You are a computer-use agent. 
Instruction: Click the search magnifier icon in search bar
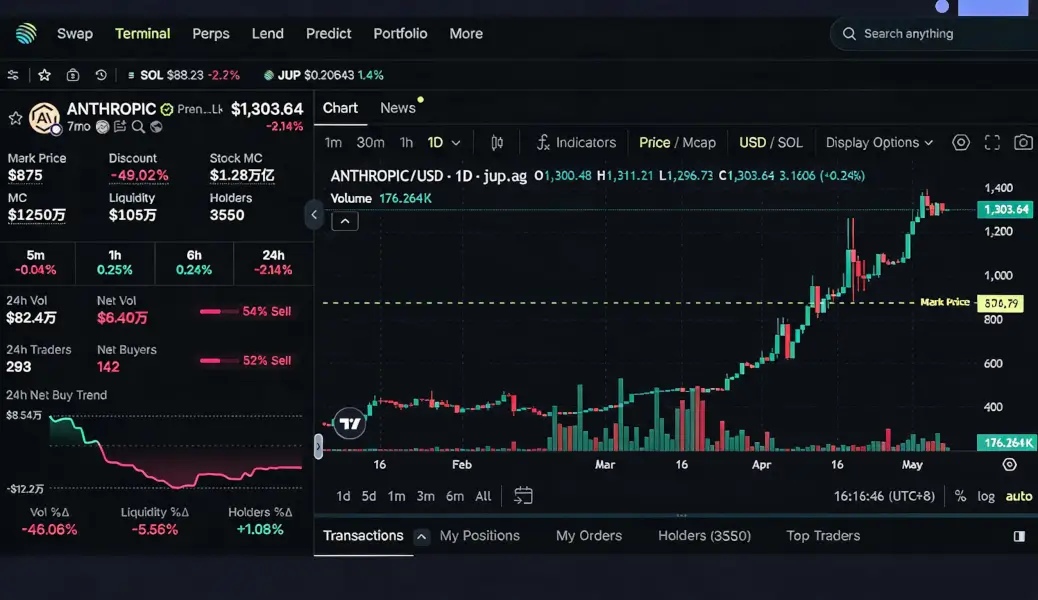point(849,34)
